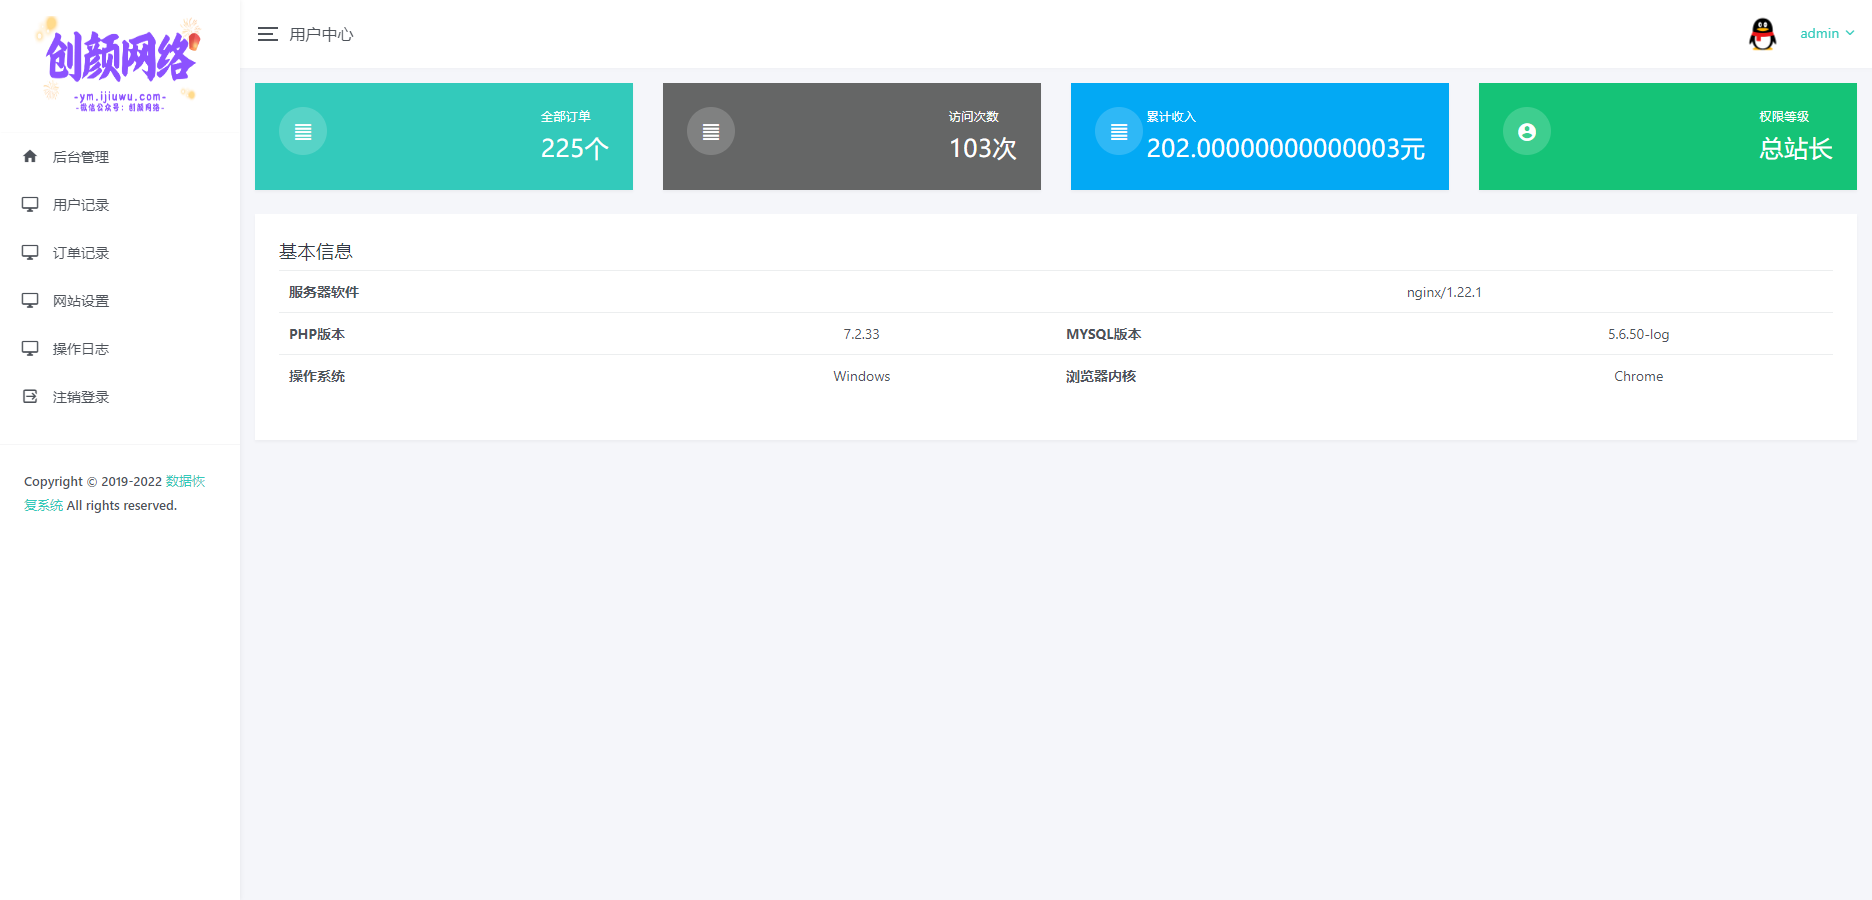Open 操作日志 in the sidebar
The width and height of the screenshot is (1872, 900).
(x=81, y=349)
